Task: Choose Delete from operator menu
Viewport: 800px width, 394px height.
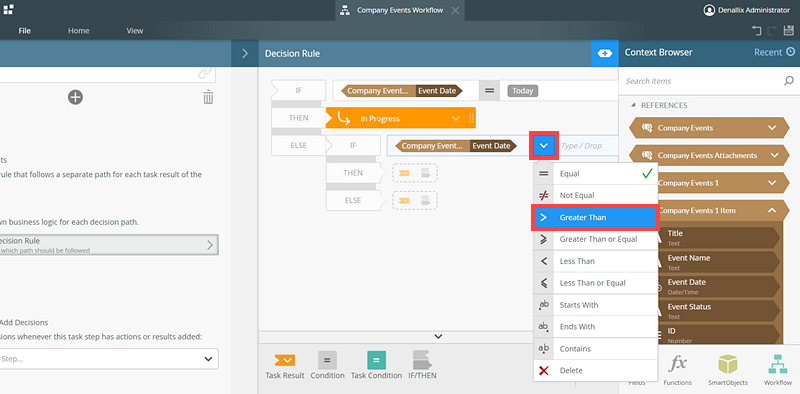Action: pyautogui.click(x=595, y=371)
